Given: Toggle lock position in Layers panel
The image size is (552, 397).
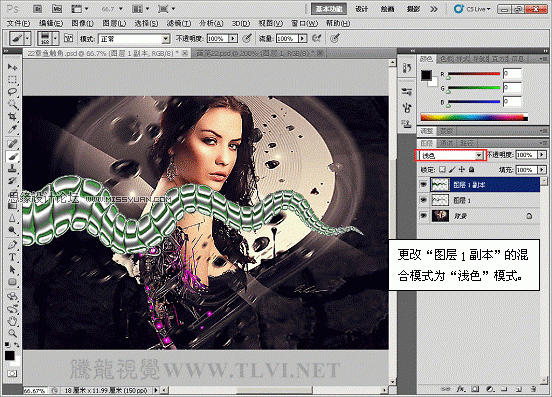Looking at the screenshot, I should [462, 170].
